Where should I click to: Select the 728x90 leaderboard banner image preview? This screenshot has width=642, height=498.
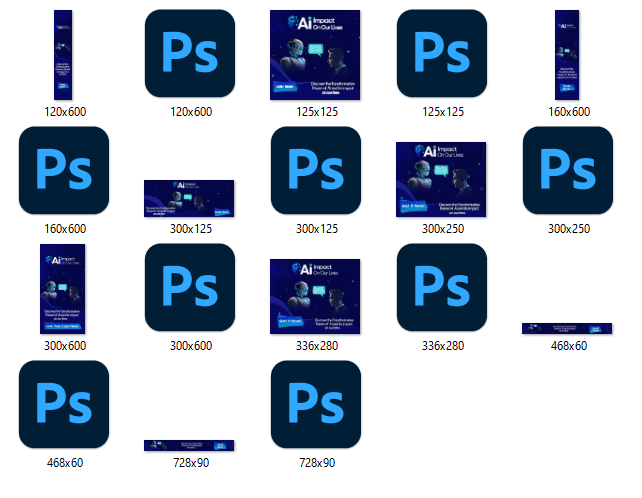[189, 446]
